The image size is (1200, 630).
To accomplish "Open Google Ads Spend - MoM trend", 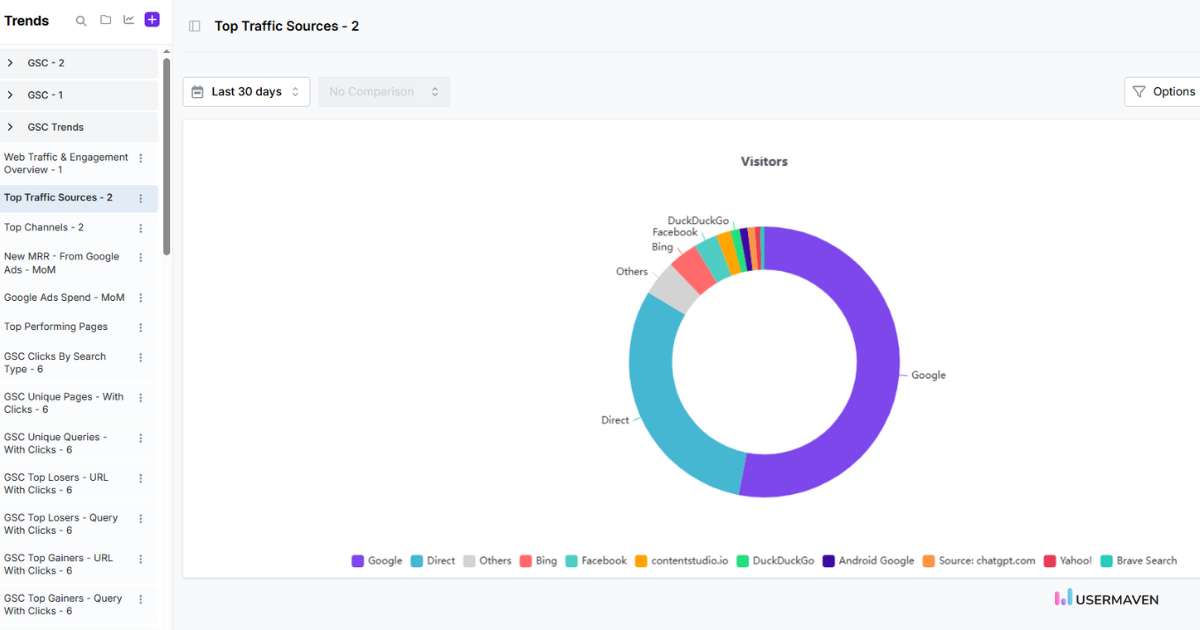I will pos(64,298).
